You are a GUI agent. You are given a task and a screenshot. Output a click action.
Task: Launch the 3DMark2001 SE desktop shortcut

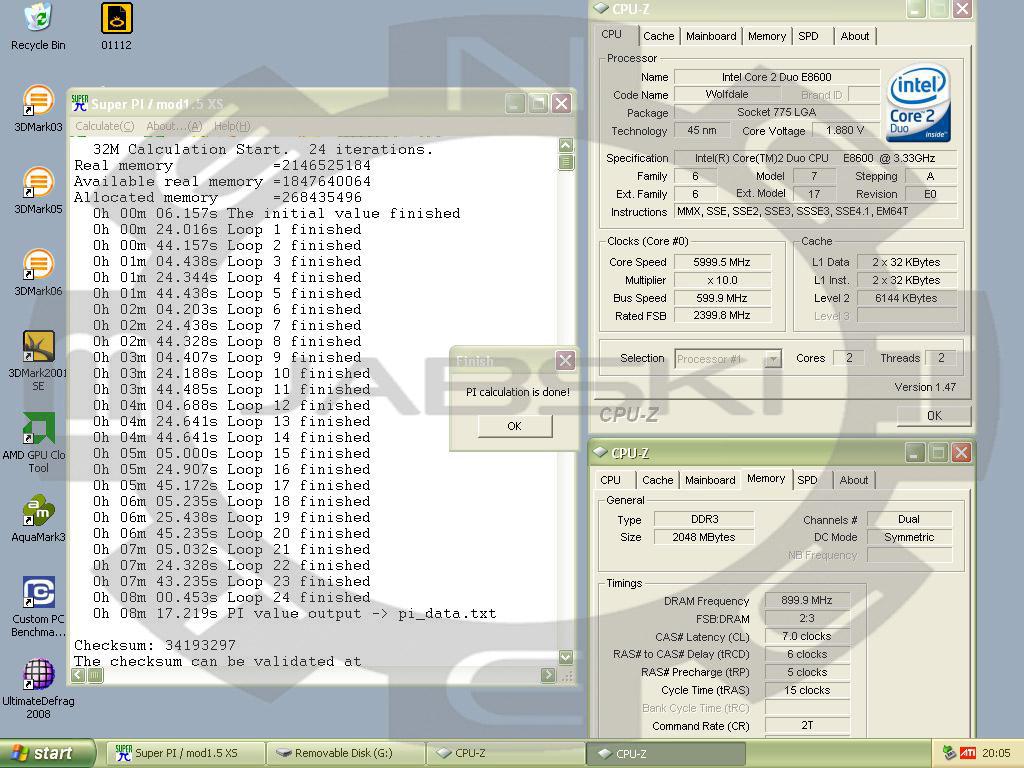coord(38,360)
